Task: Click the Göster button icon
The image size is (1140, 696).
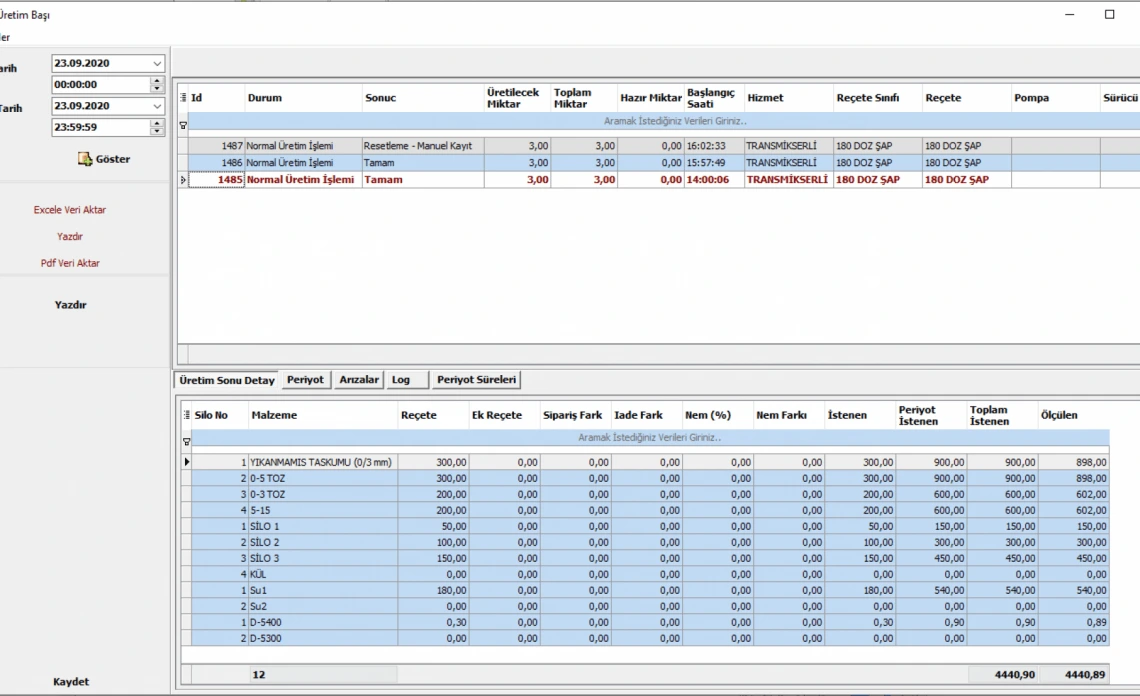Action: click(x=85, y=159)
